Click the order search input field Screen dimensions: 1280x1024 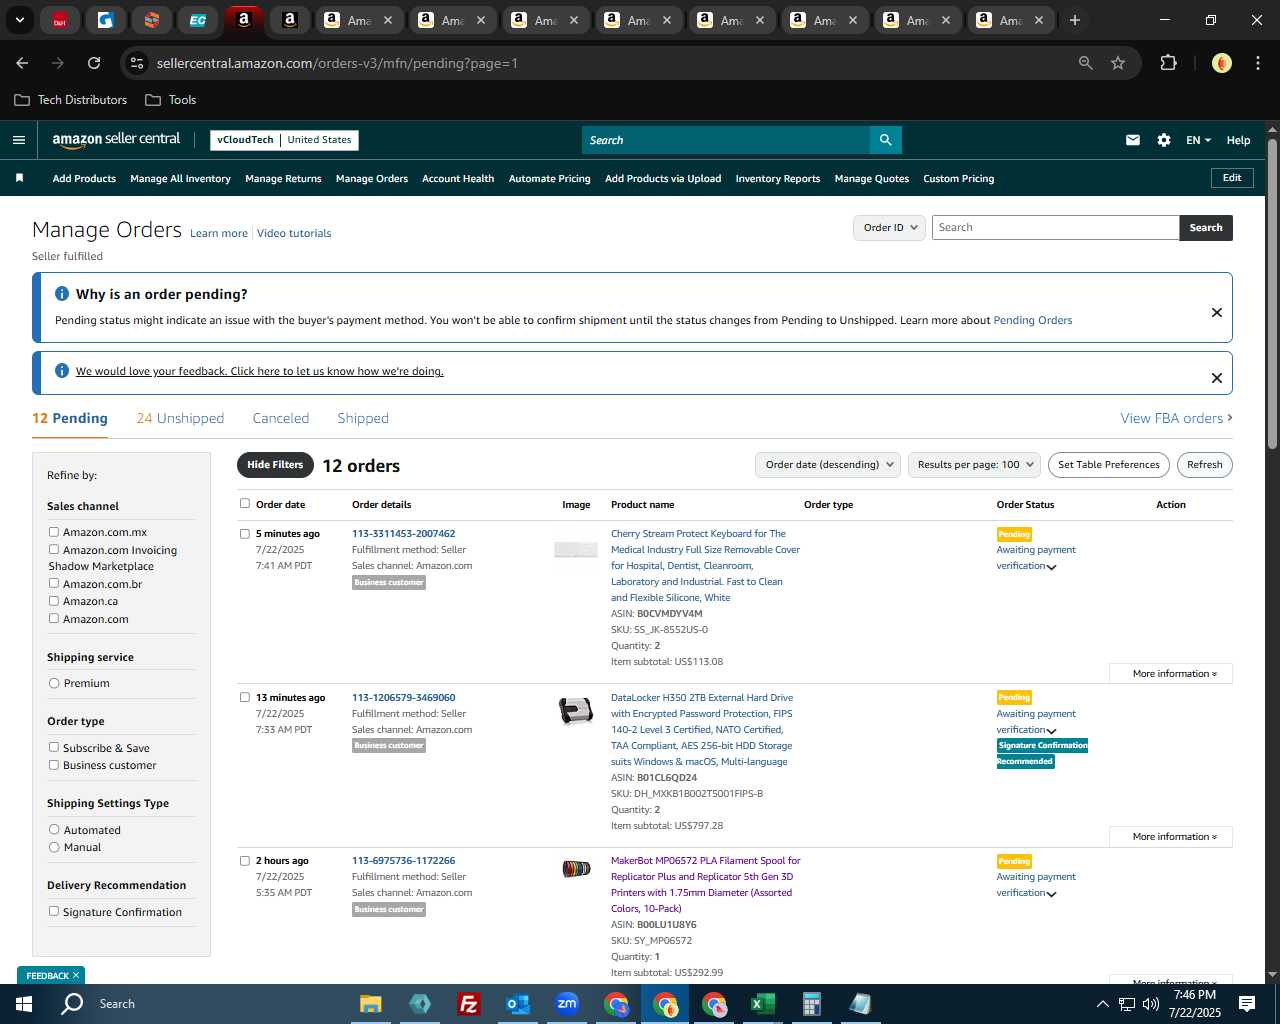tap(1055, 228)
